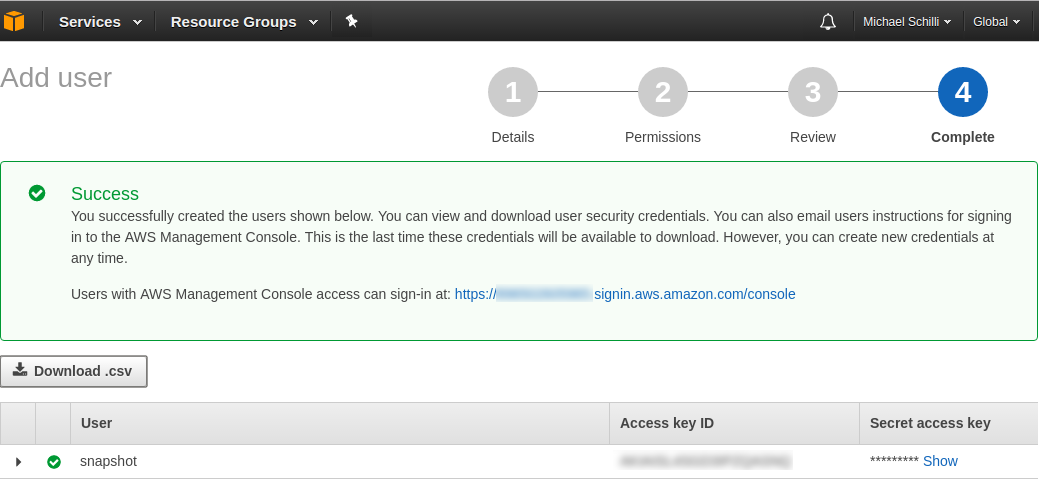
Task: Click the blurred access key ID value
Action: click(x=705, y=460)
